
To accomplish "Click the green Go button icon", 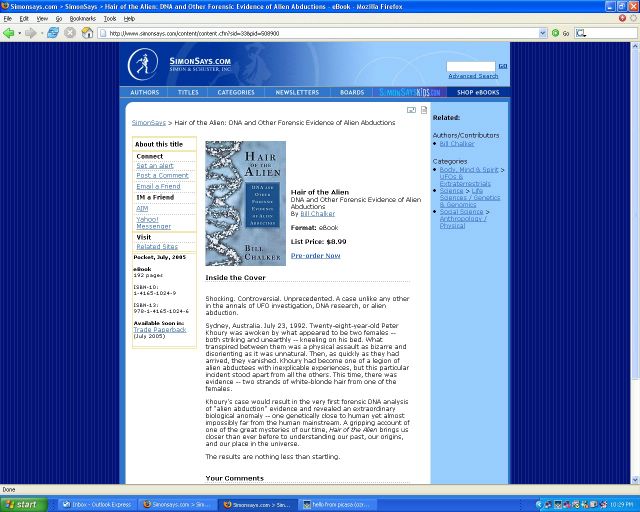I will tap(556, 33).
